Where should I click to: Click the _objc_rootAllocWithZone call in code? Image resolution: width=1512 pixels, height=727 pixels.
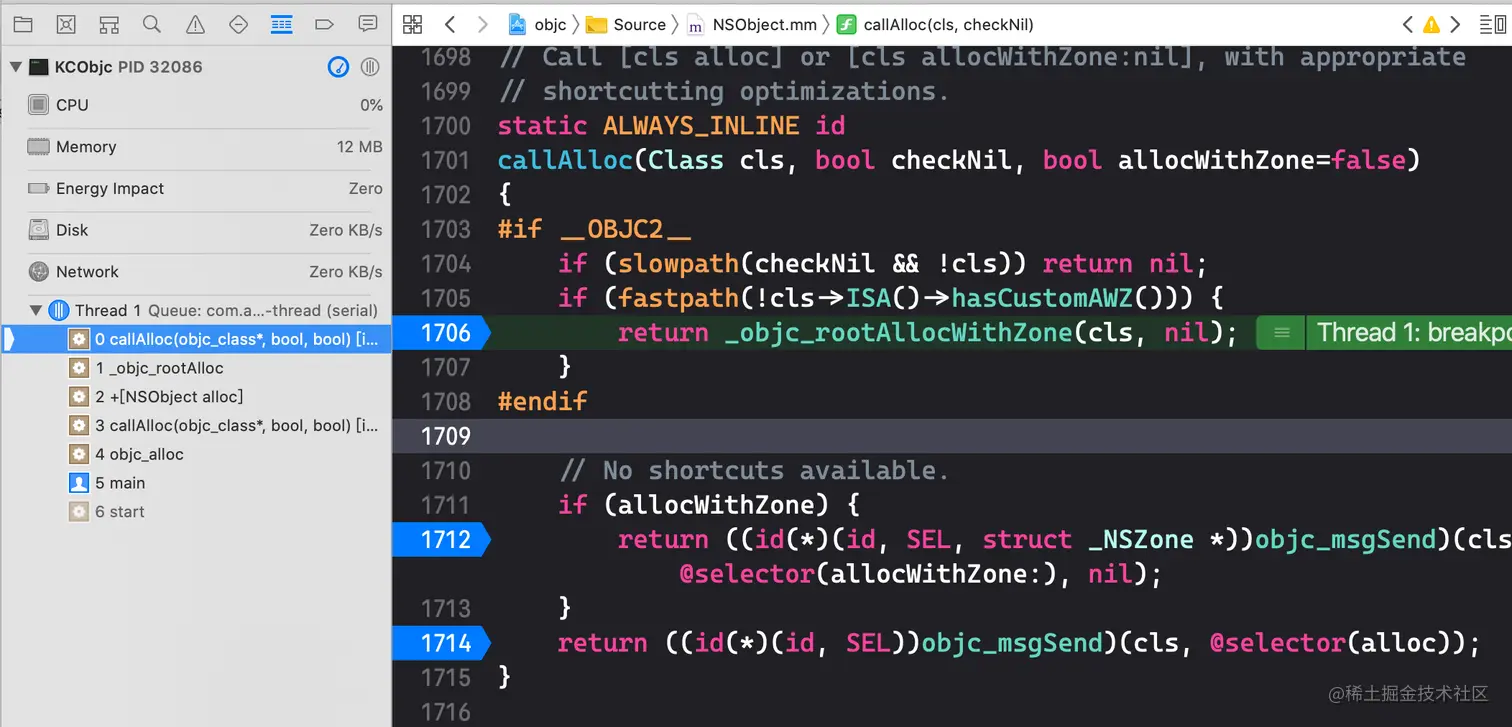tap(898, 333)
